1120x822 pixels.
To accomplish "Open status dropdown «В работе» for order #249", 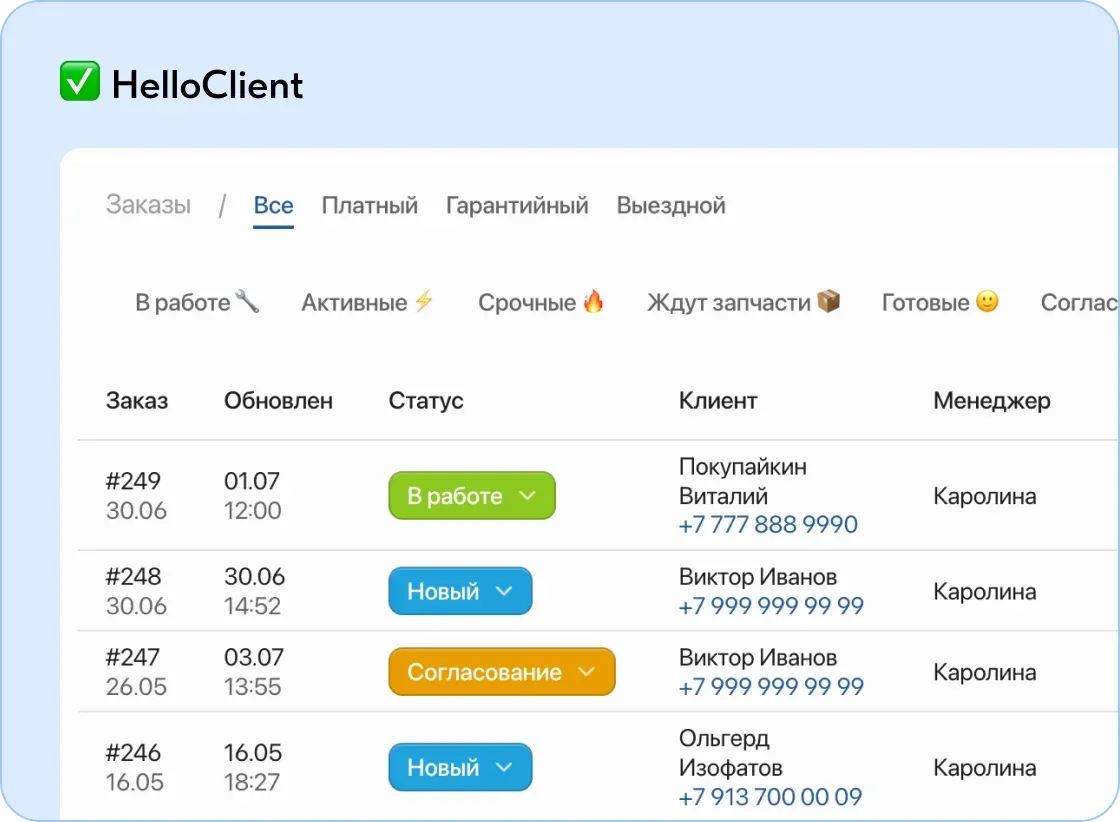I will (471, 495).
